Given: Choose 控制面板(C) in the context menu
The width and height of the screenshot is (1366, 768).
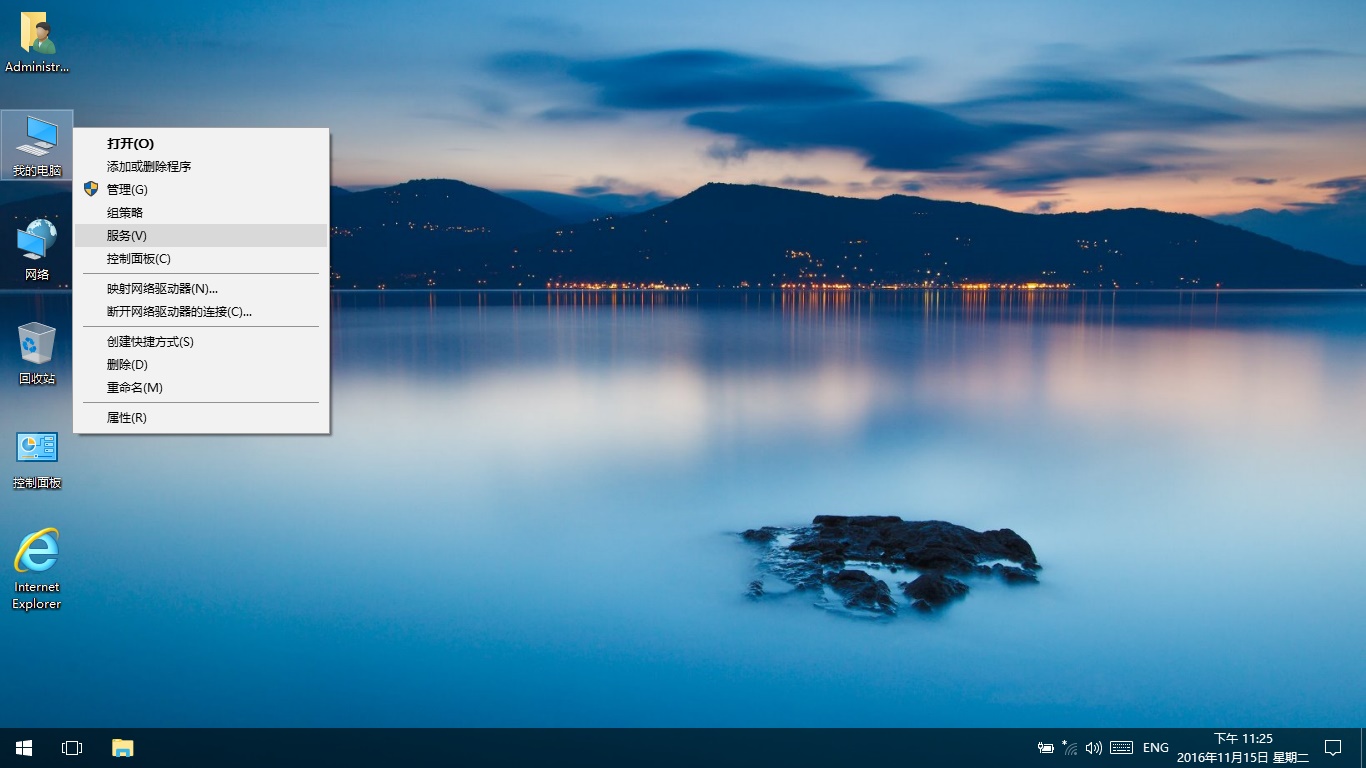Looking at the screenshot, I should pos(201,258).
